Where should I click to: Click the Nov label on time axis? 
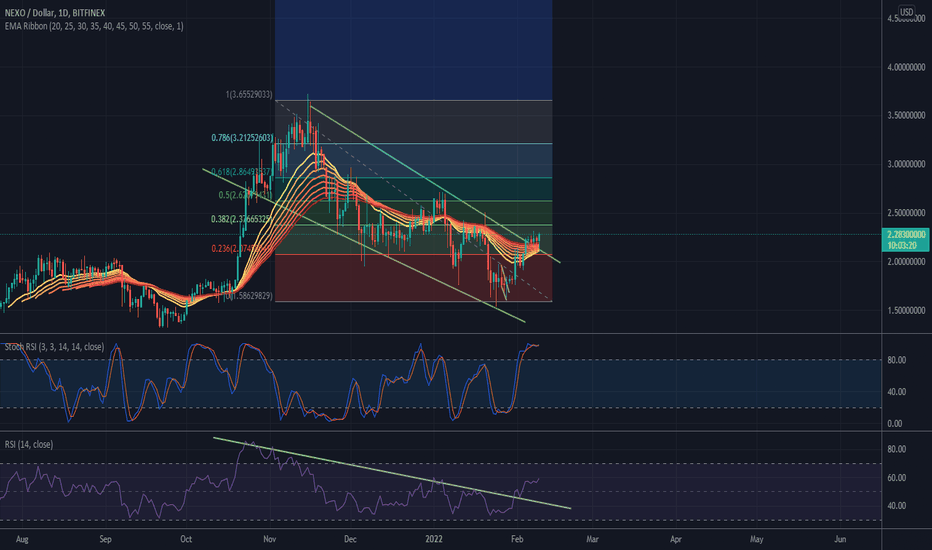[x=271, y=537]
